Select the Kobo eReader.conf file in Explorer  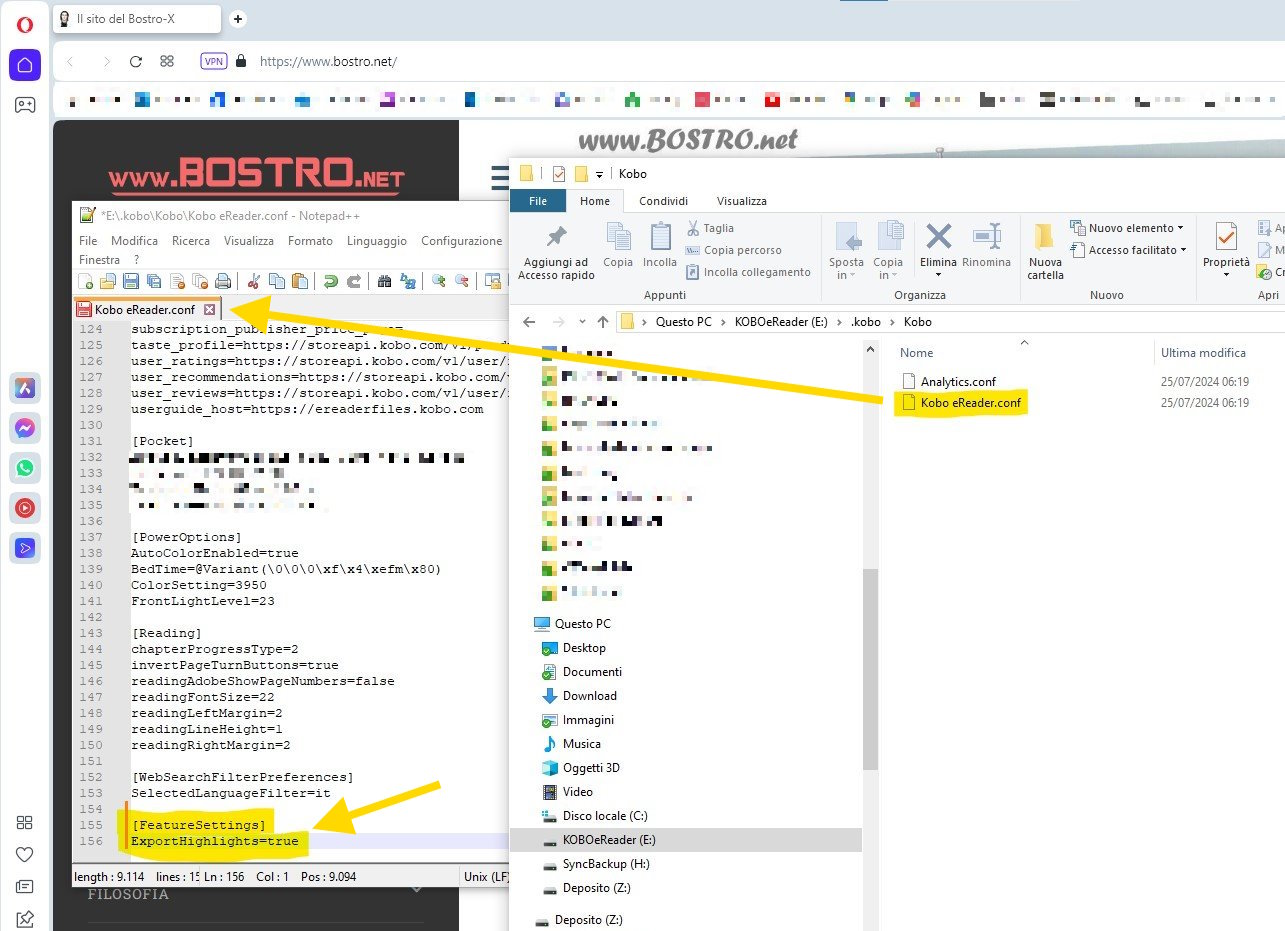961,403
